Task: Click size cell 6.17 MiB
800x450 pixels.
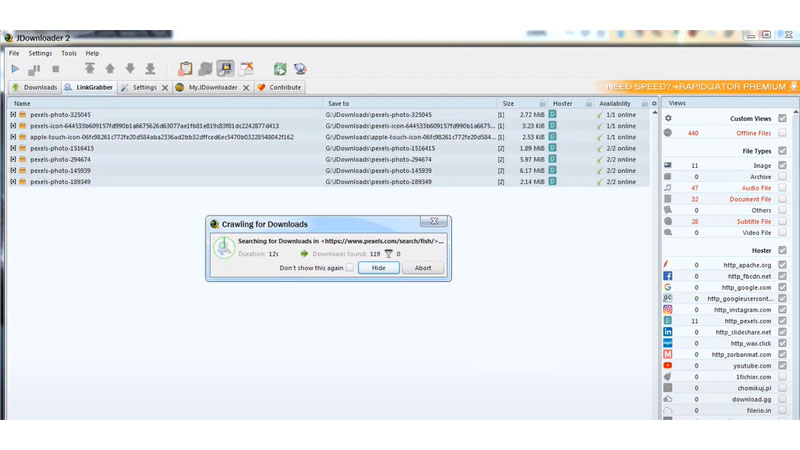Action: pos(532,170)
